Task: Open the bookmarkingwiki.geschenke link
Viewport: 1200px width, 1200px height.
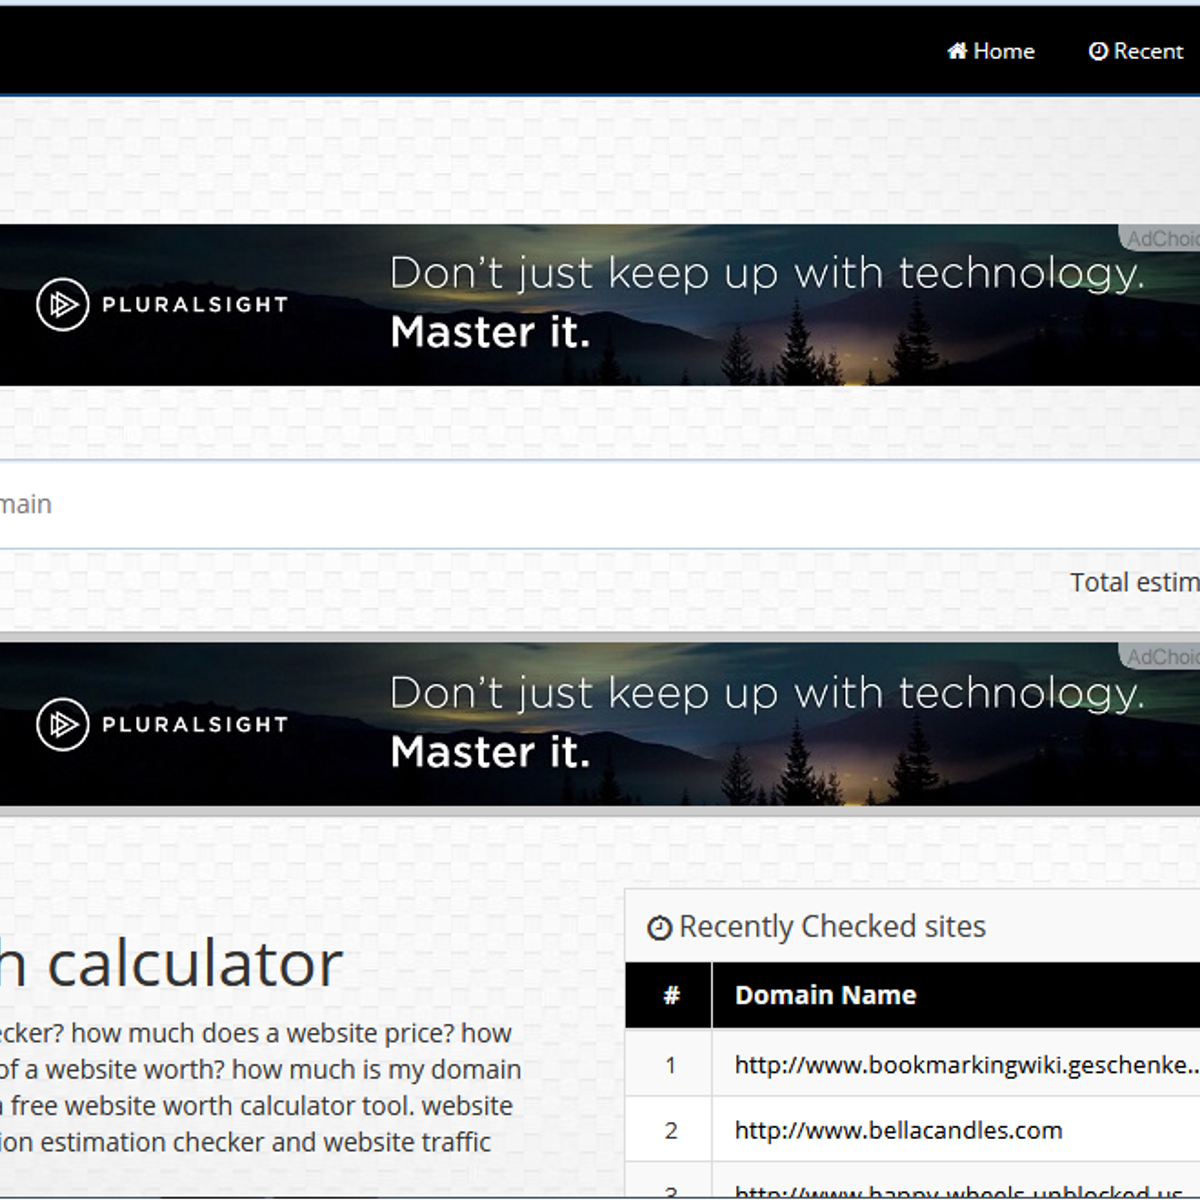Action: tap(967, 1065)
